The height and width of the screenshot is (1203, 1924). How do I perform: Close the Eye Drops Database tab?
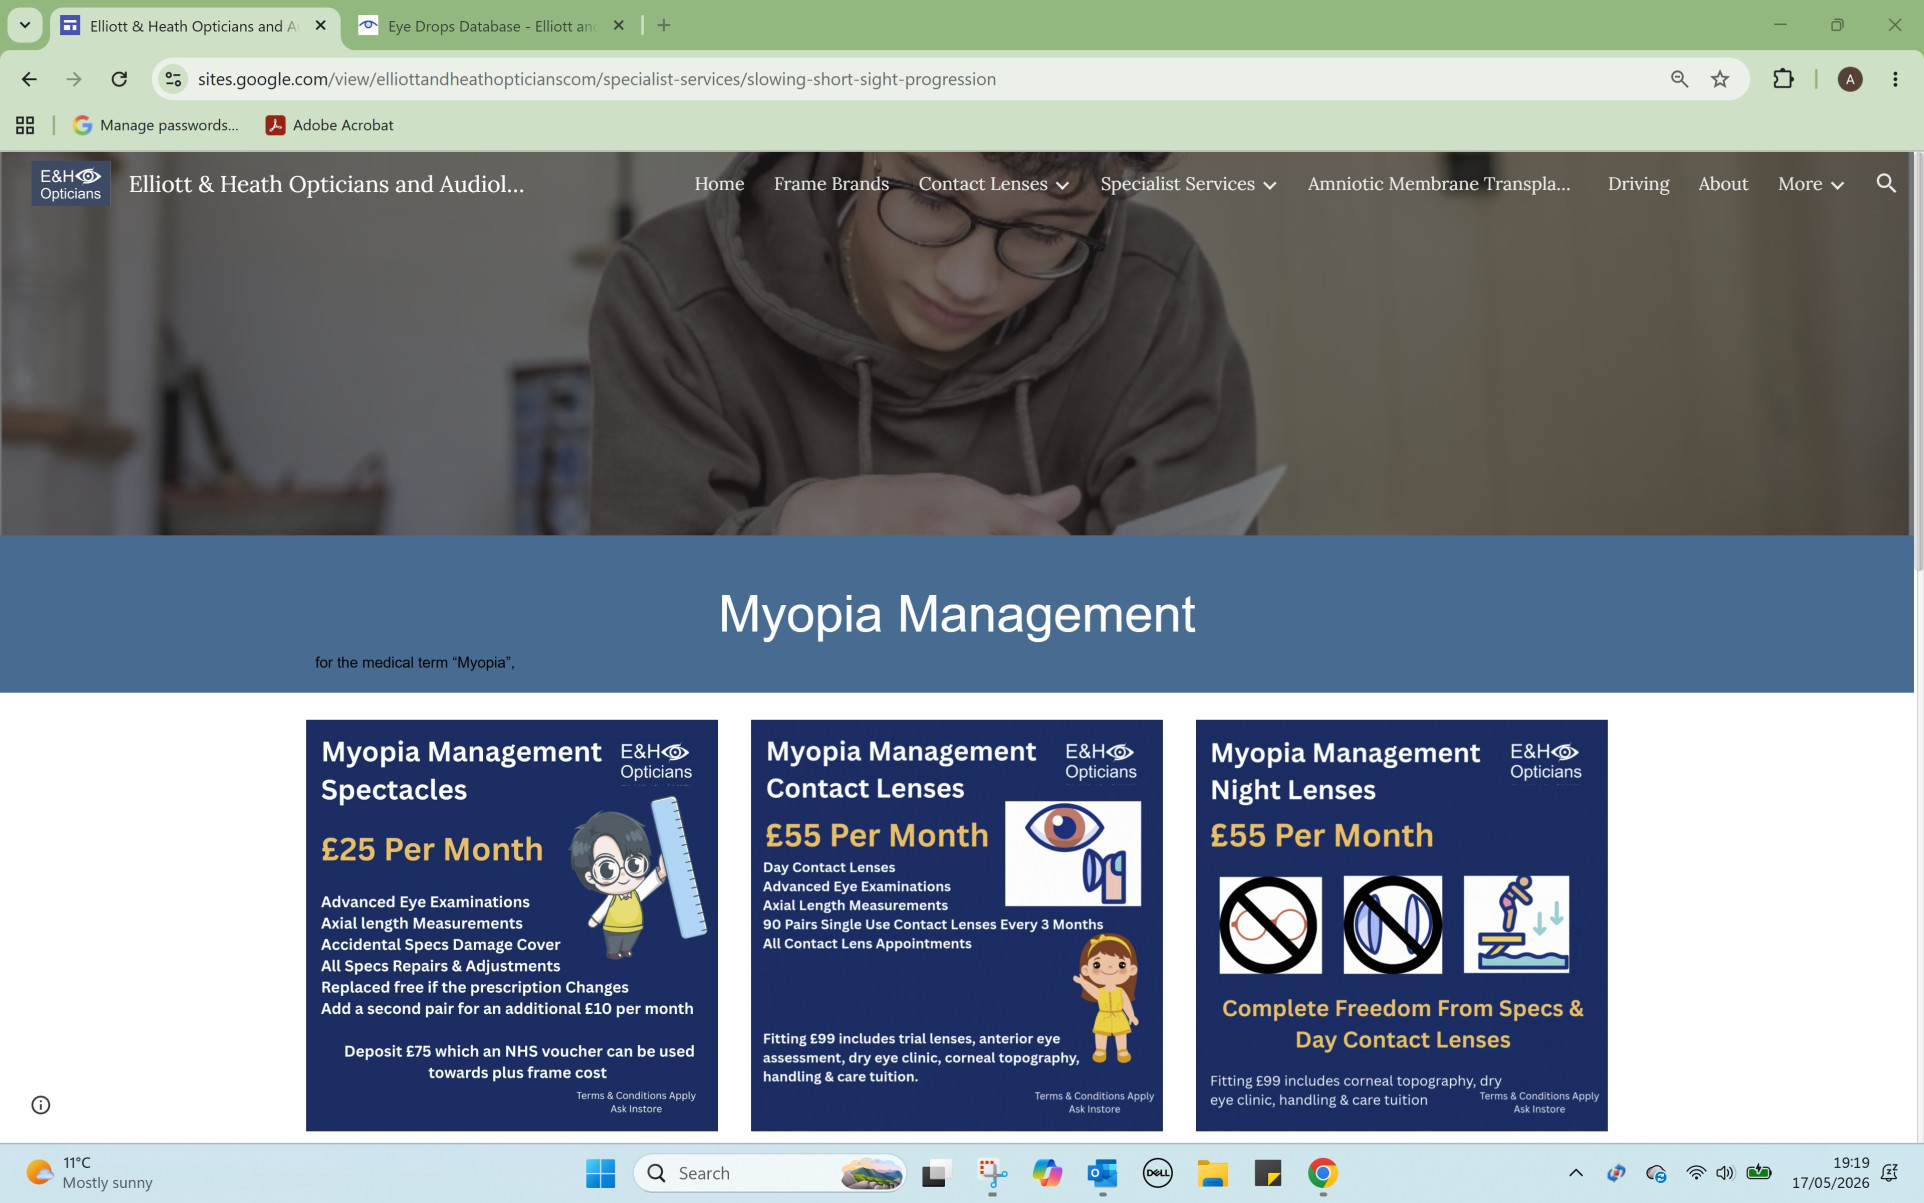tap(619, 25)
